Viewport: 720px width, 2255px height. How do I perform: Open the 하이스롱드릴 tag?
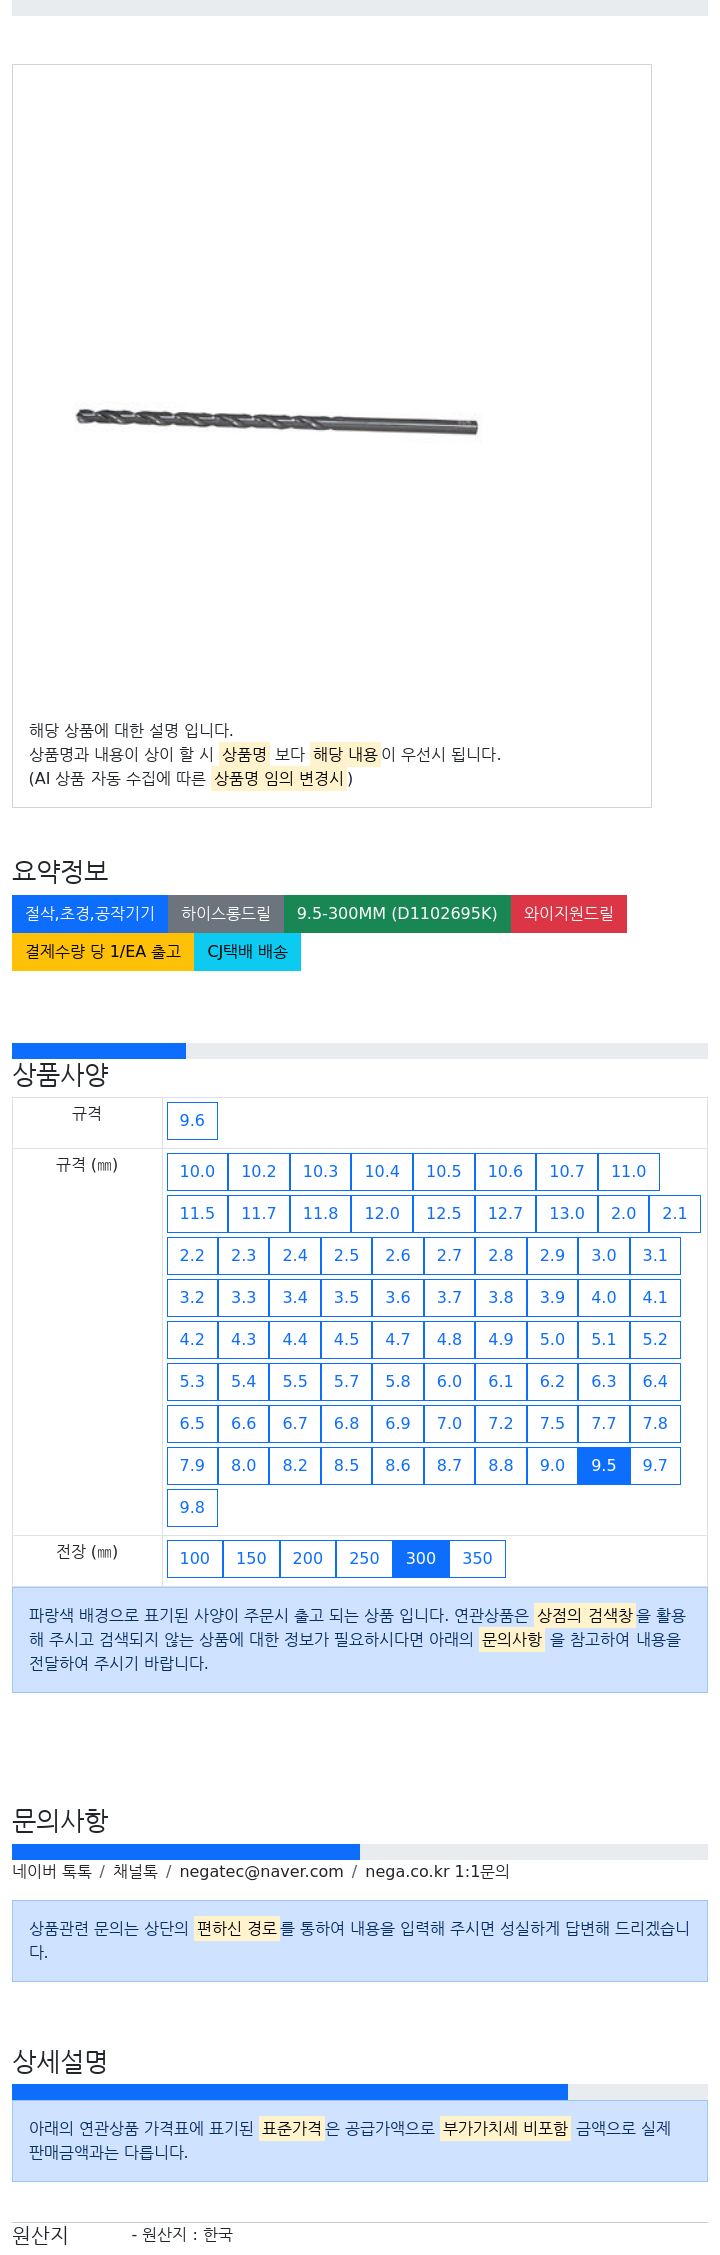point(226,913)
